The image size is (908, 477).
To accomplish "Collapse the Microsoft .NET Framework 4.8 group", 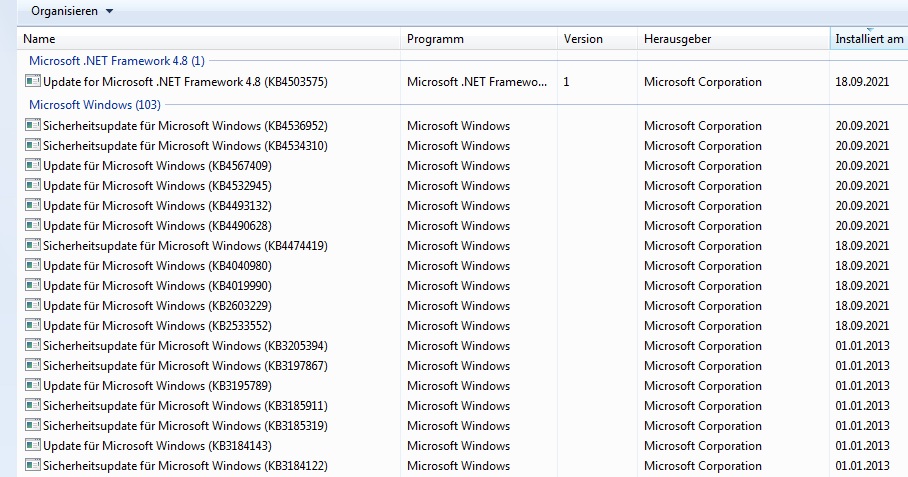I will pyautogui.click(x=116, y=61).
